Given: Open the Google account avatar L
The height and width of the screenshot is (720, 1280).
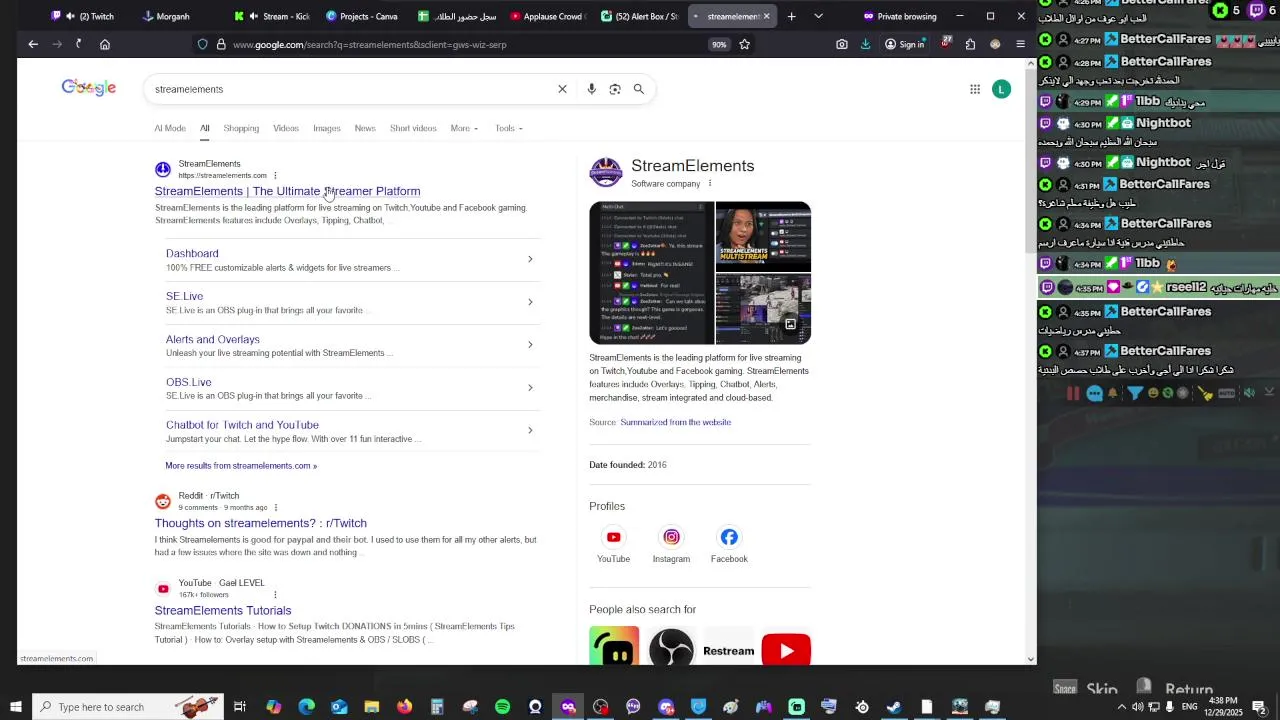Looking at the screenshot, I should (1001, 89).
